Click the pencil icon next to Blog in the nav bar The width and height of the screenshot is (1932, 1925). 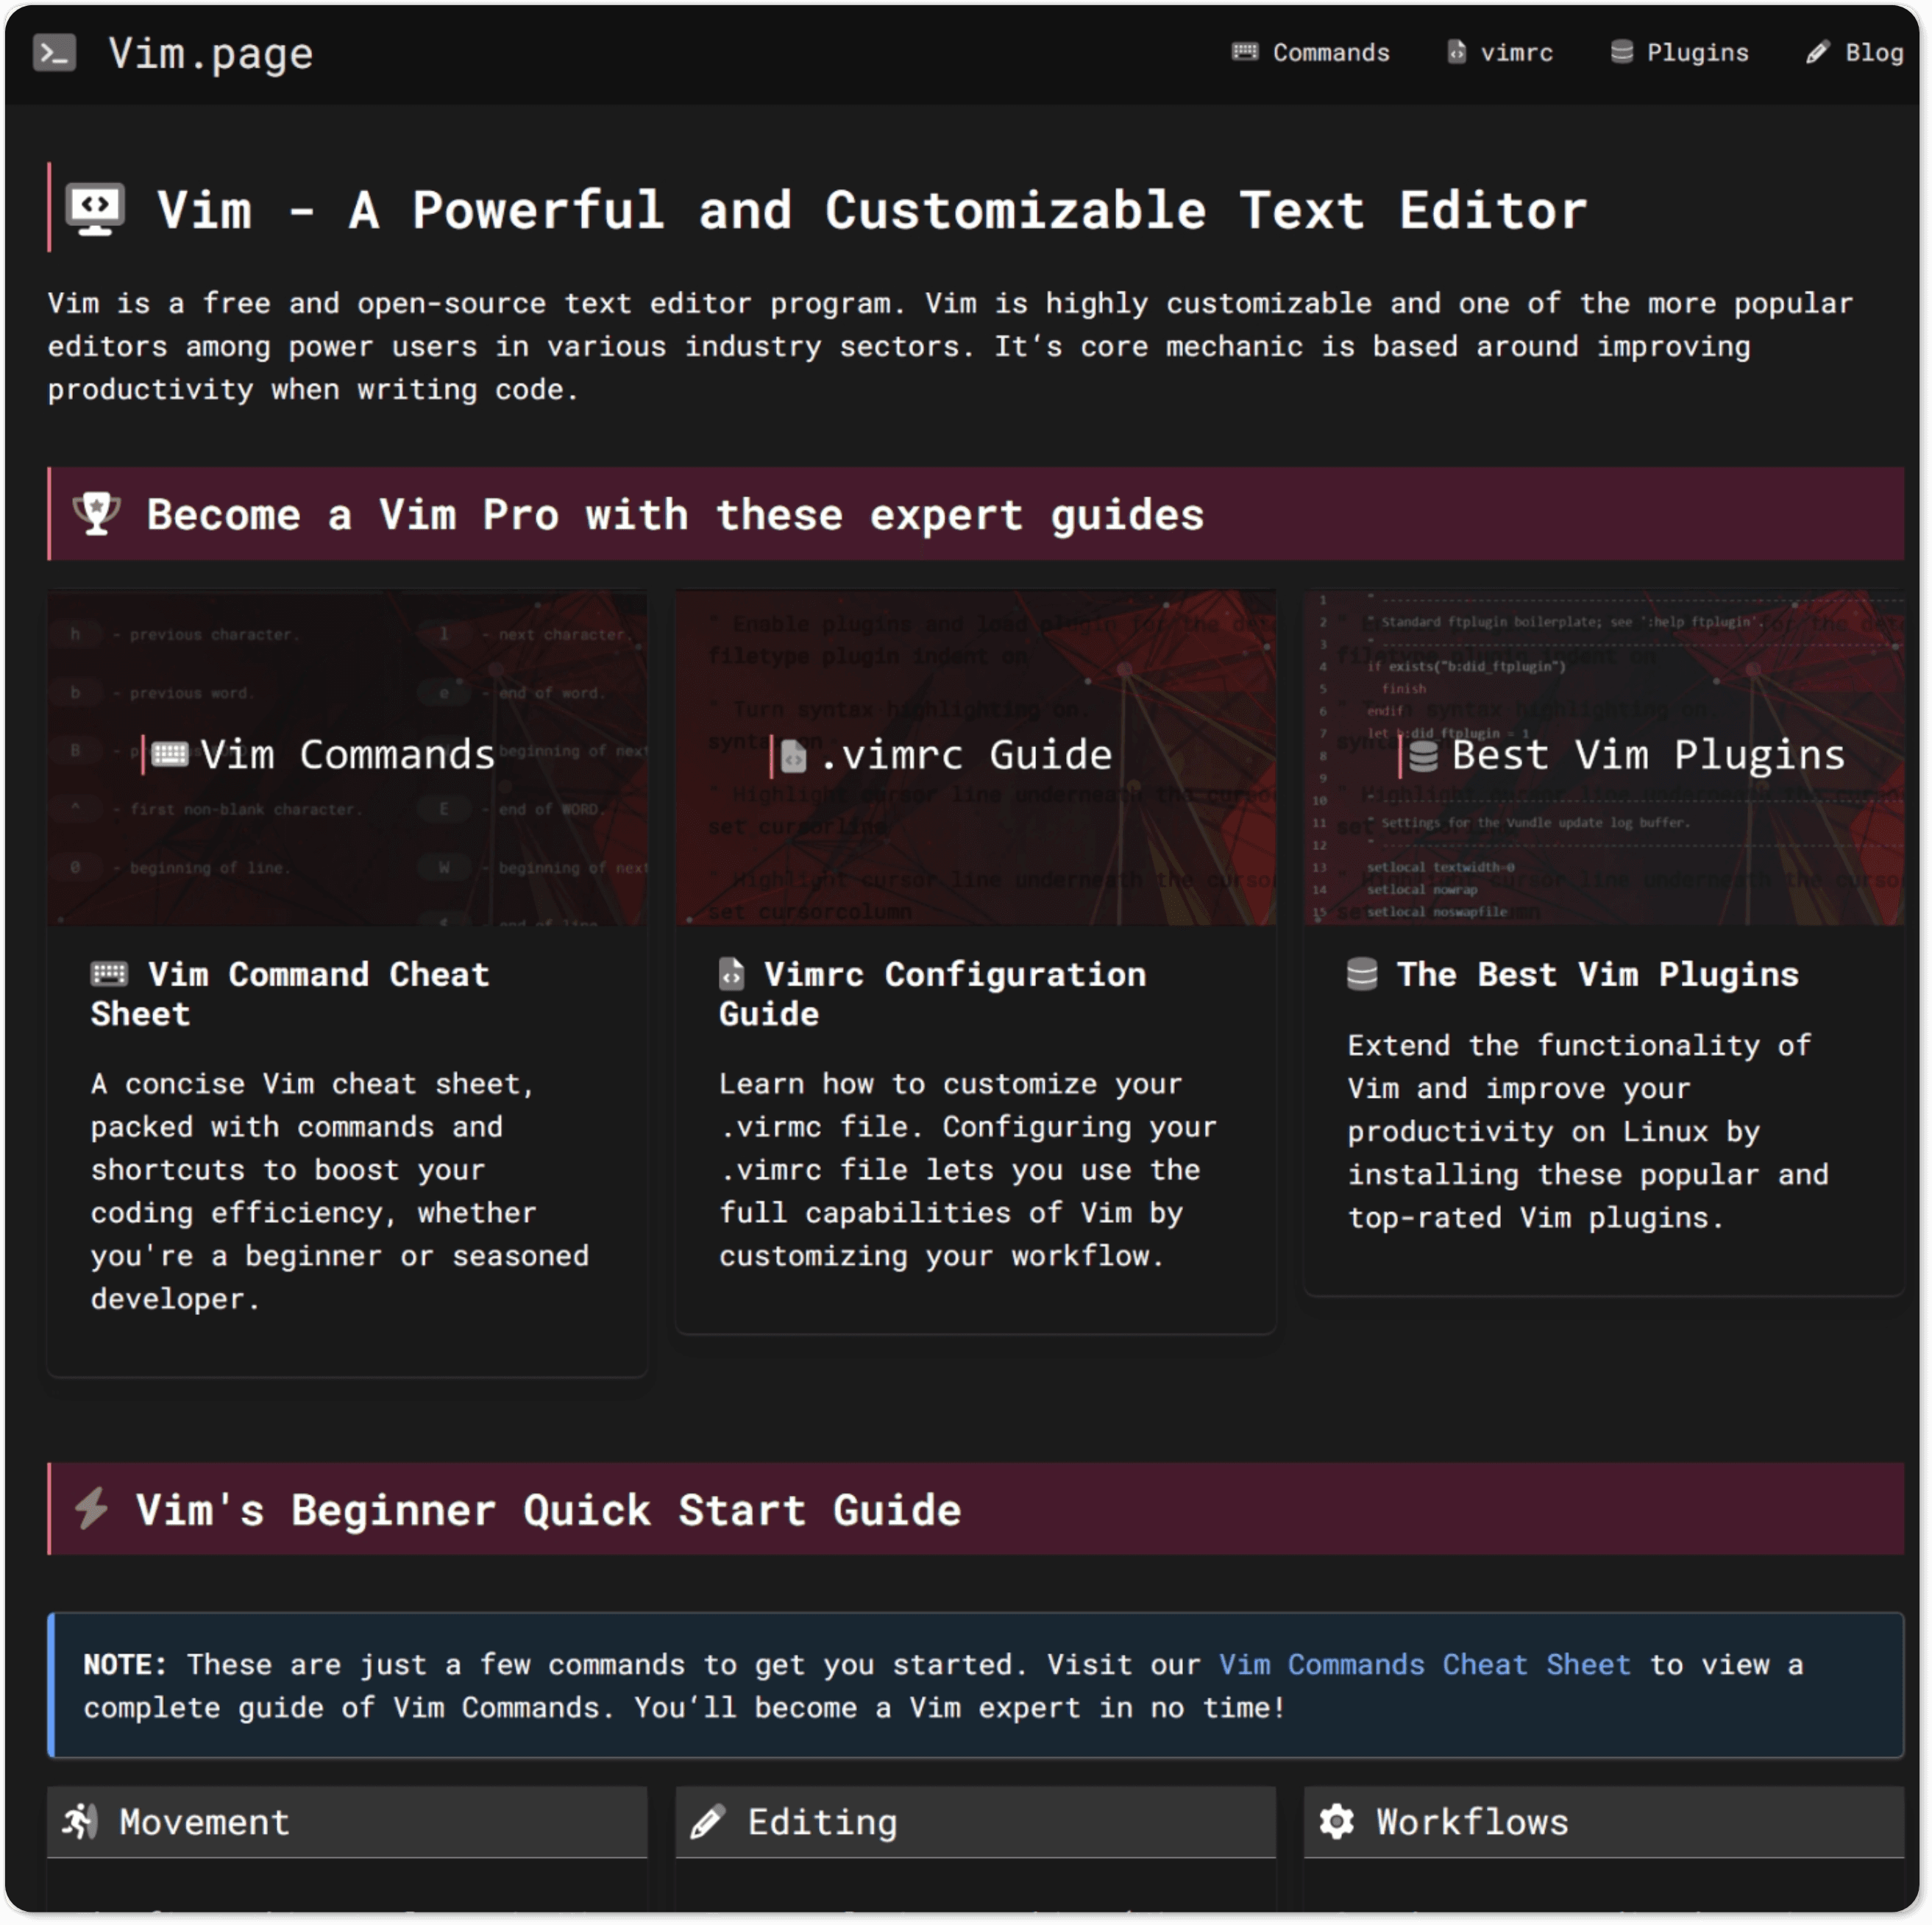click(1818, 52)
